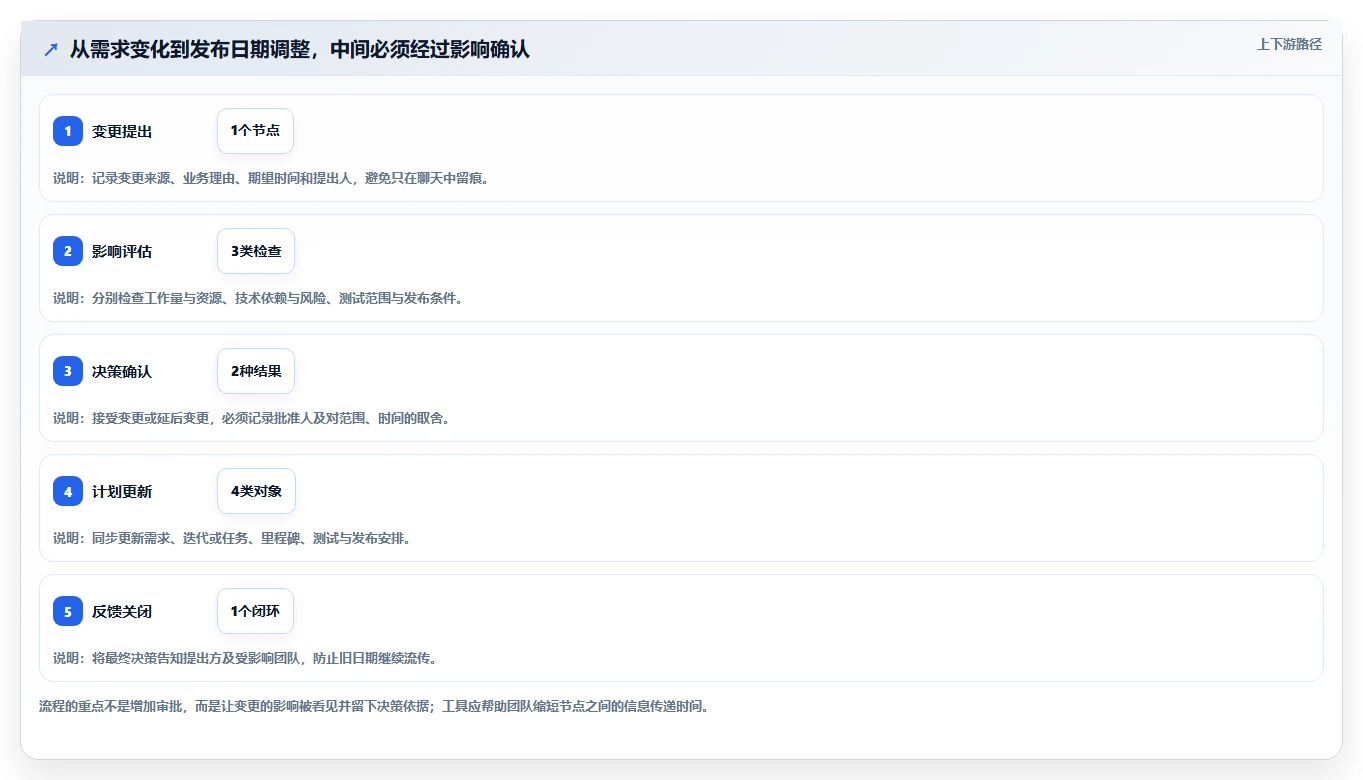The image size is (1363, 780).
Task: Click the 1个节点 pill
Action: tap(255, 131)
